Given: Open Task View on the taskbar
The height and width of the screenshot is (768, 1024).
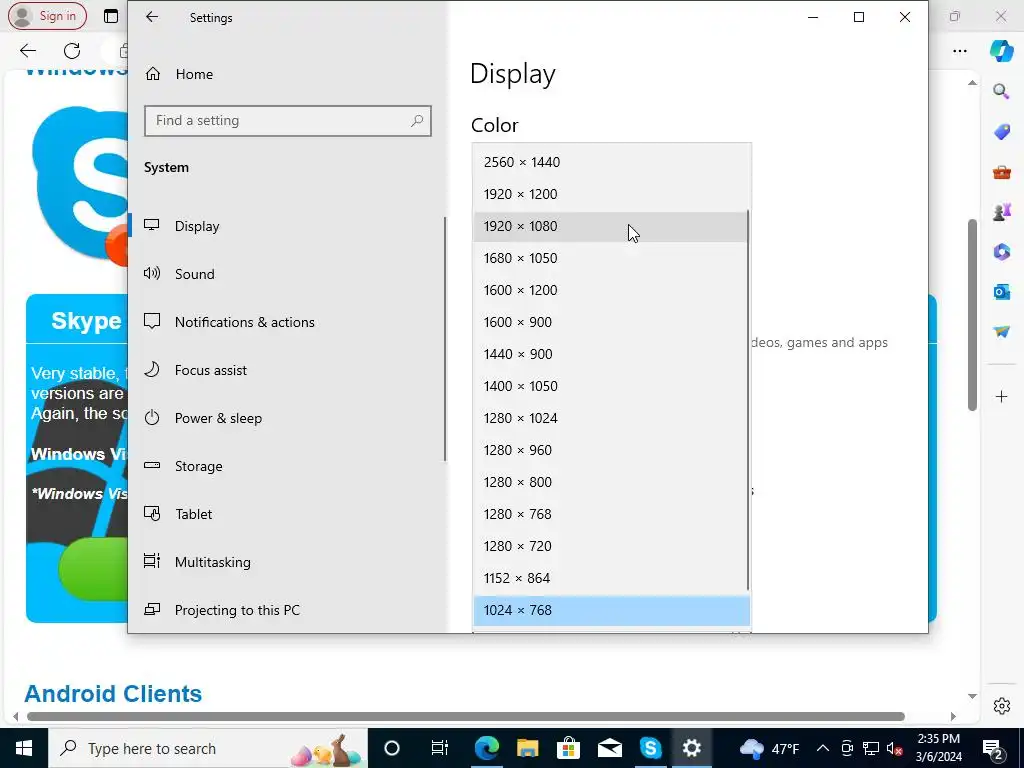Looking at the screenshot, I should [440, 748].
